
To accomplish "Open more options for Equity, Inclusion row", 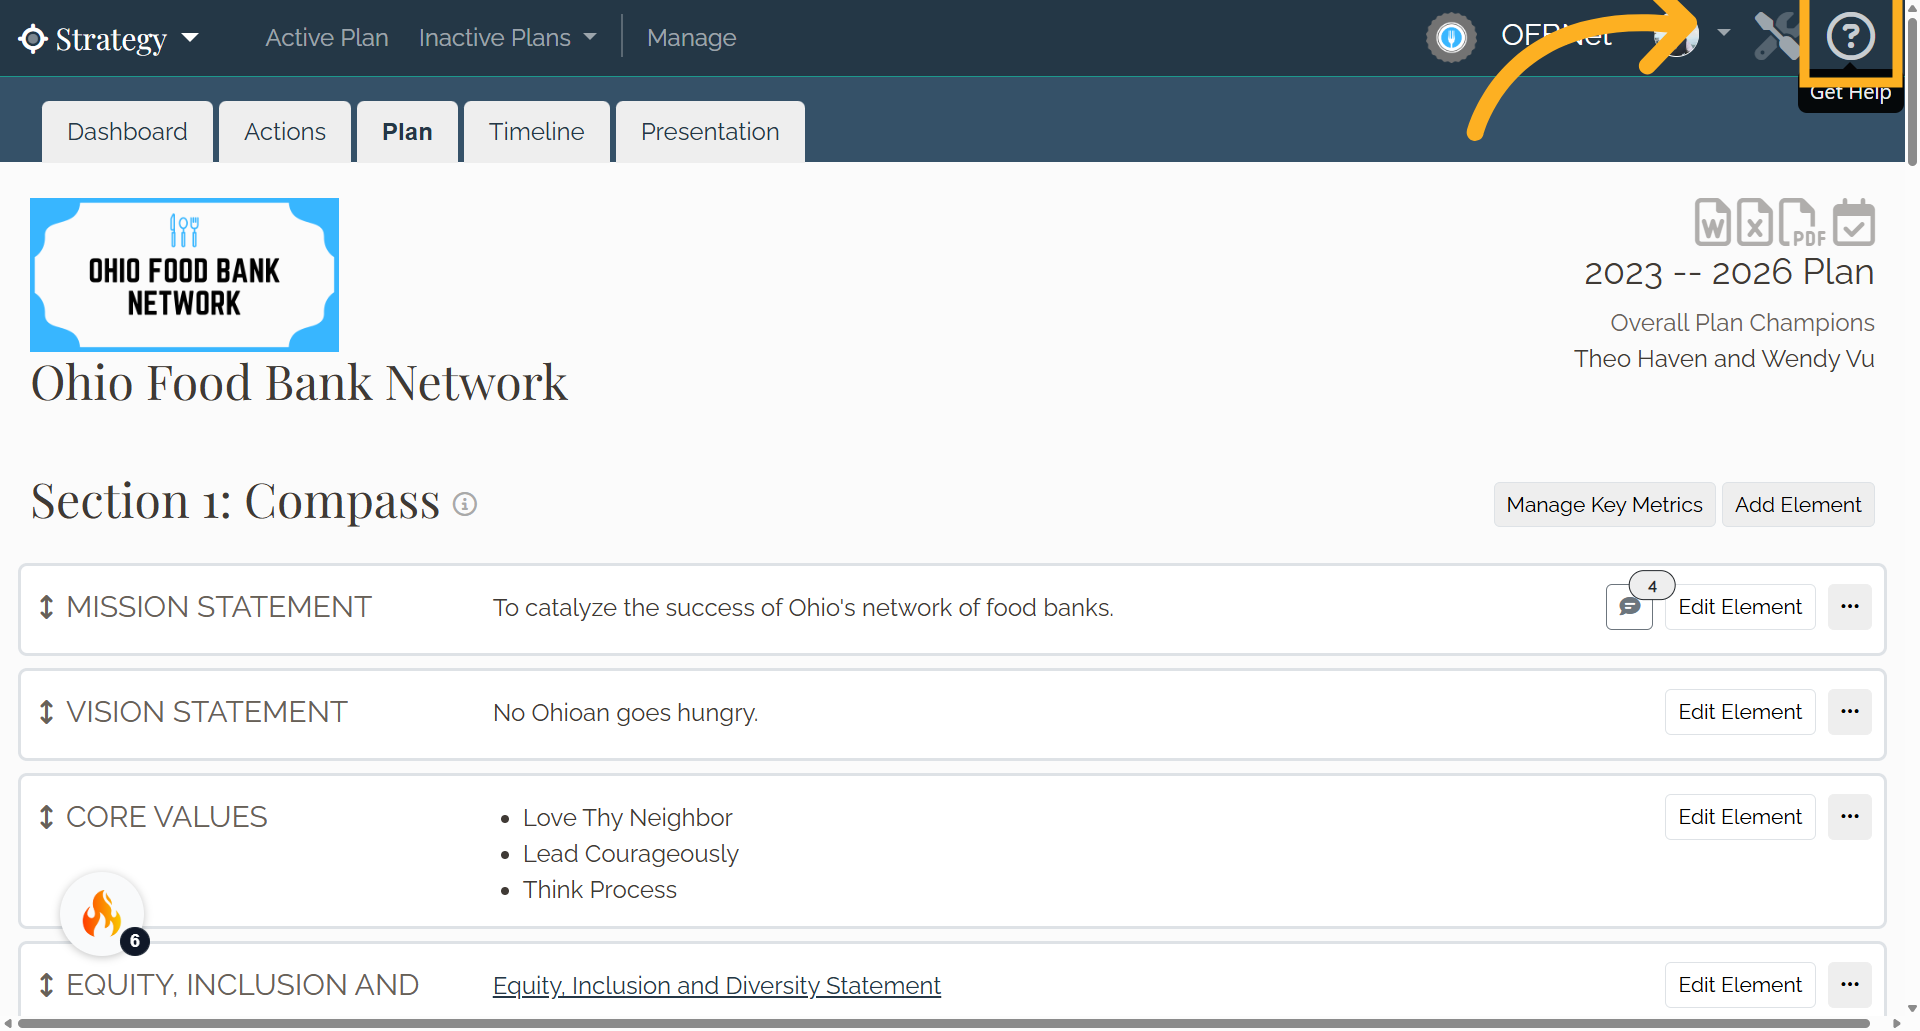I will click(1850, 985).
